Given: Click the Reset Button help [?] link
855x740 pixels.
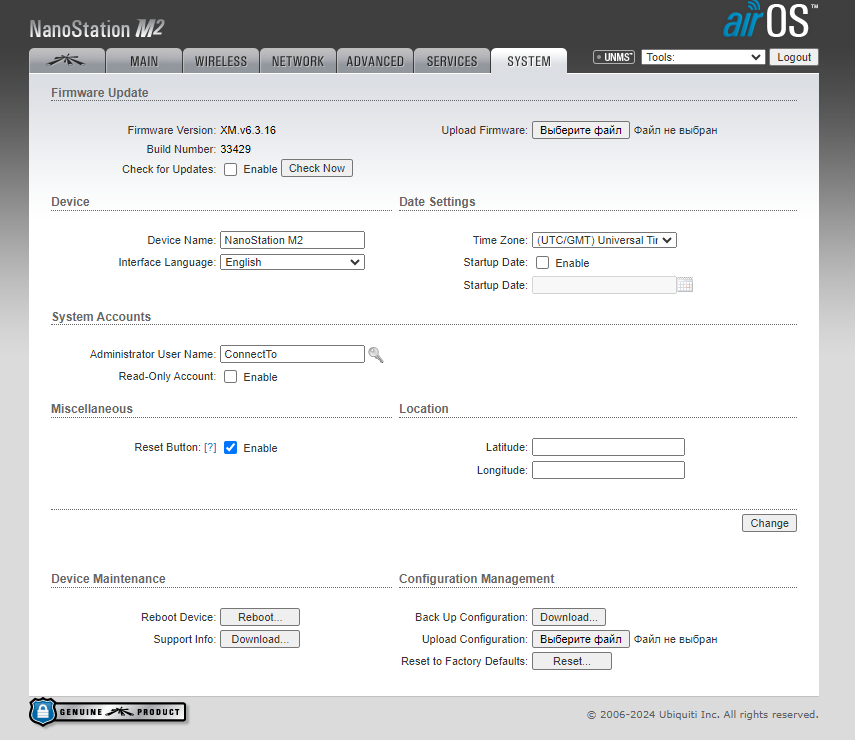Looking at the screenshot, I should pos(210,448).
